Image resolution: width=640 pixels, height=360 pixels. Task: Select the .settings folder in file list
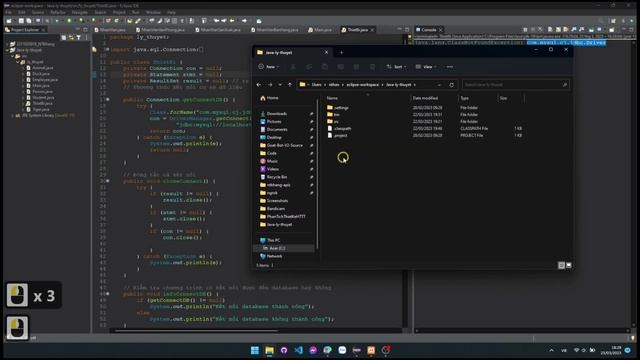point(338,108)
